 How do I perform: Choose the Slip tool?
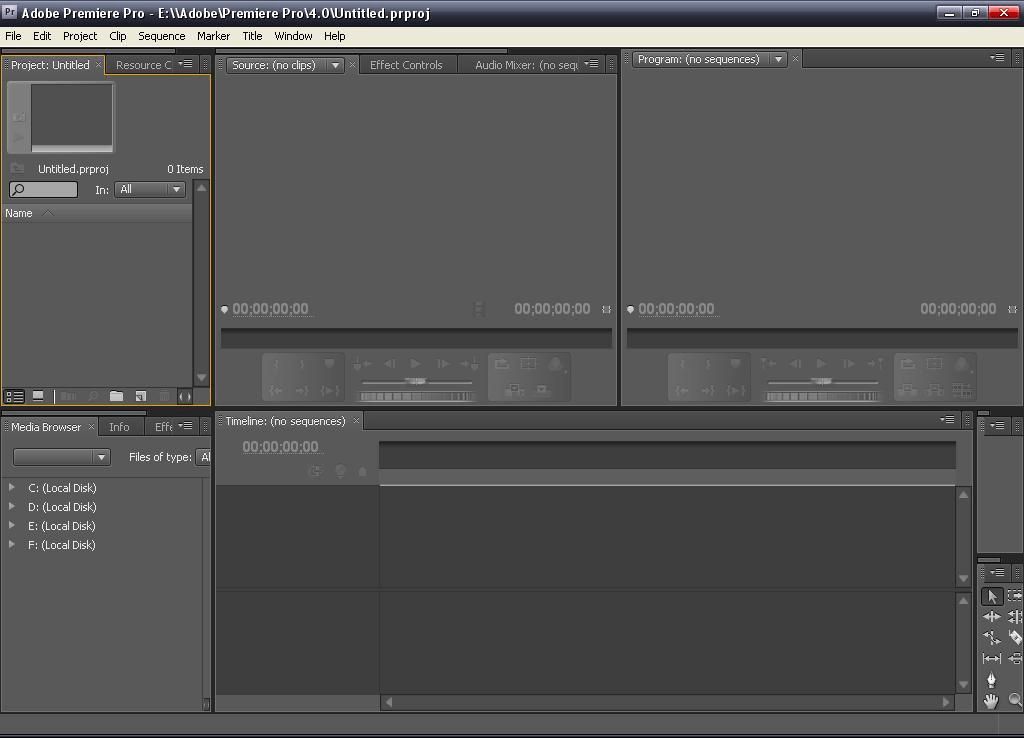(991, 659)
